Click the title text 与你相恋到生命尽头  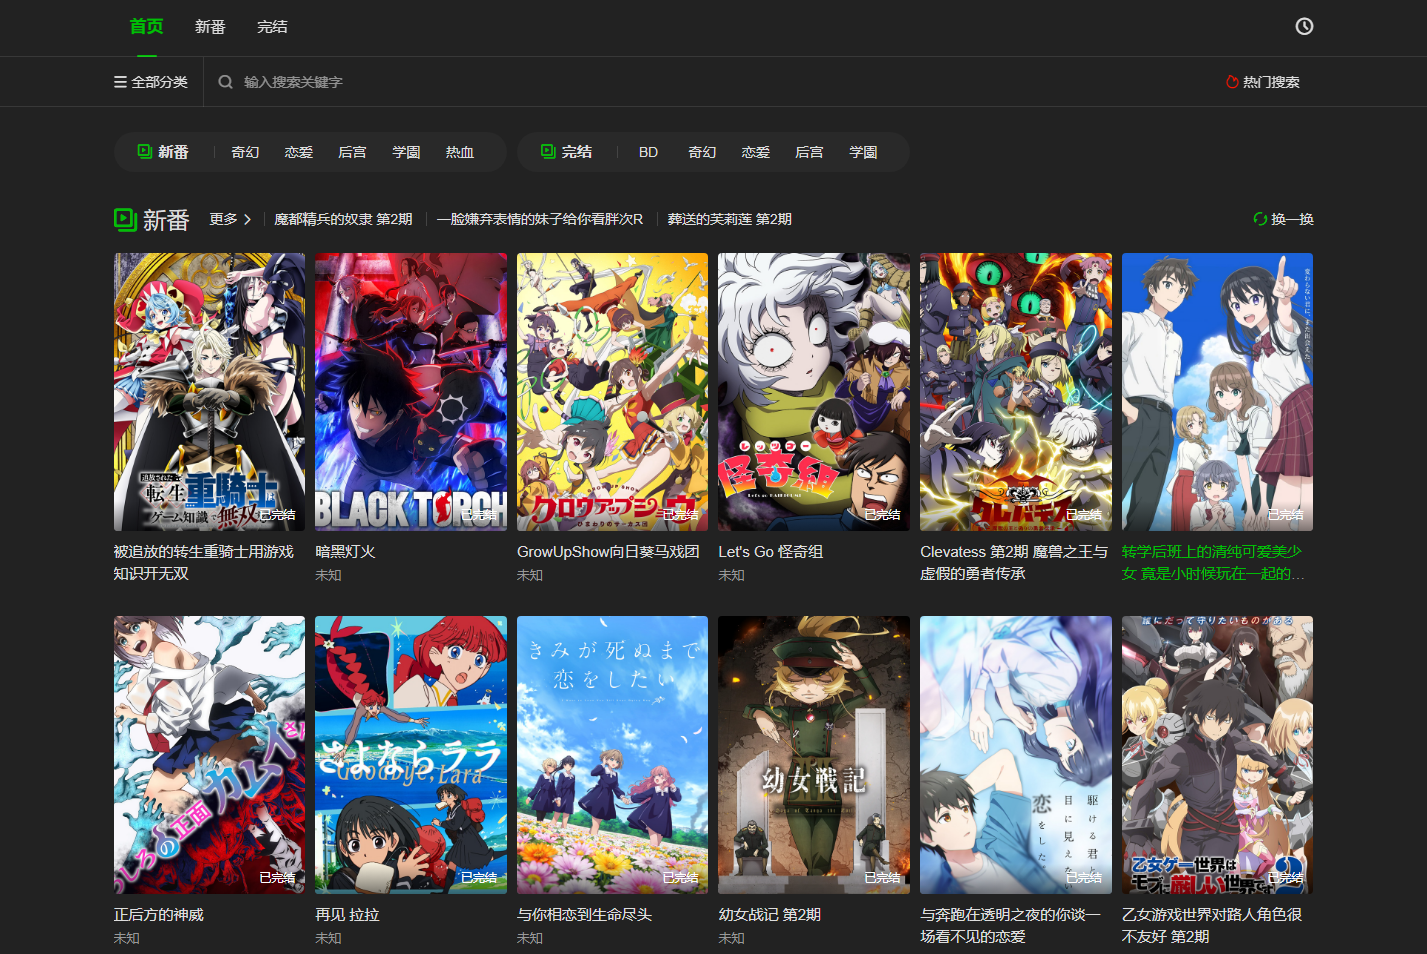[584, 915]
